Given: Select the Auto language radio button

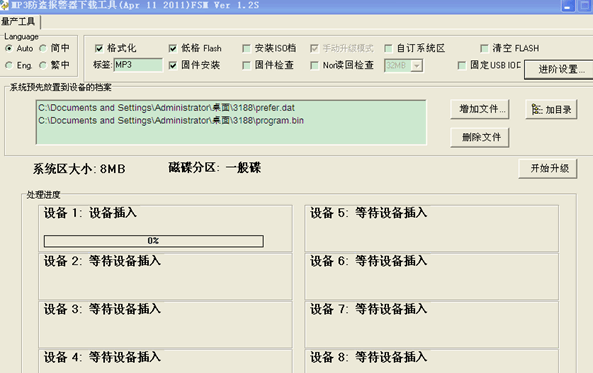Looking at the screenshot, I should pos(9,48).
